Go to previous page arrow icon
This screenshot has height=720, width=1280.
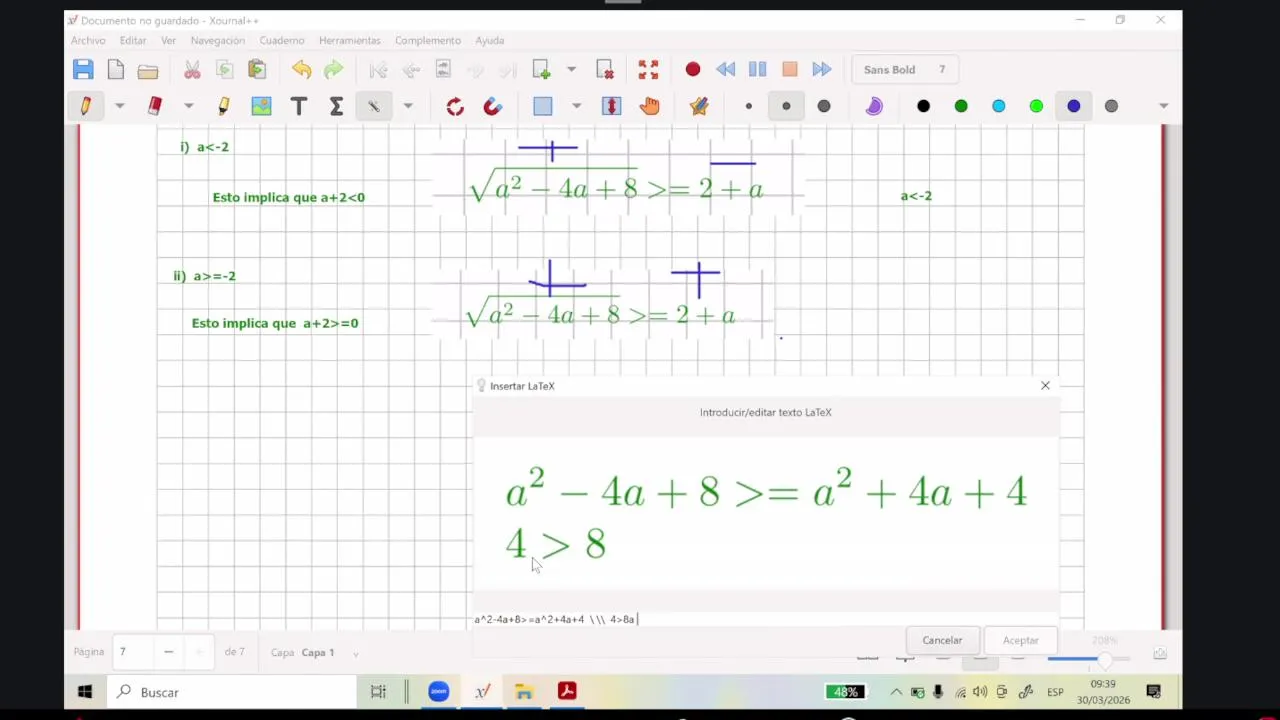tap(411, 70)
